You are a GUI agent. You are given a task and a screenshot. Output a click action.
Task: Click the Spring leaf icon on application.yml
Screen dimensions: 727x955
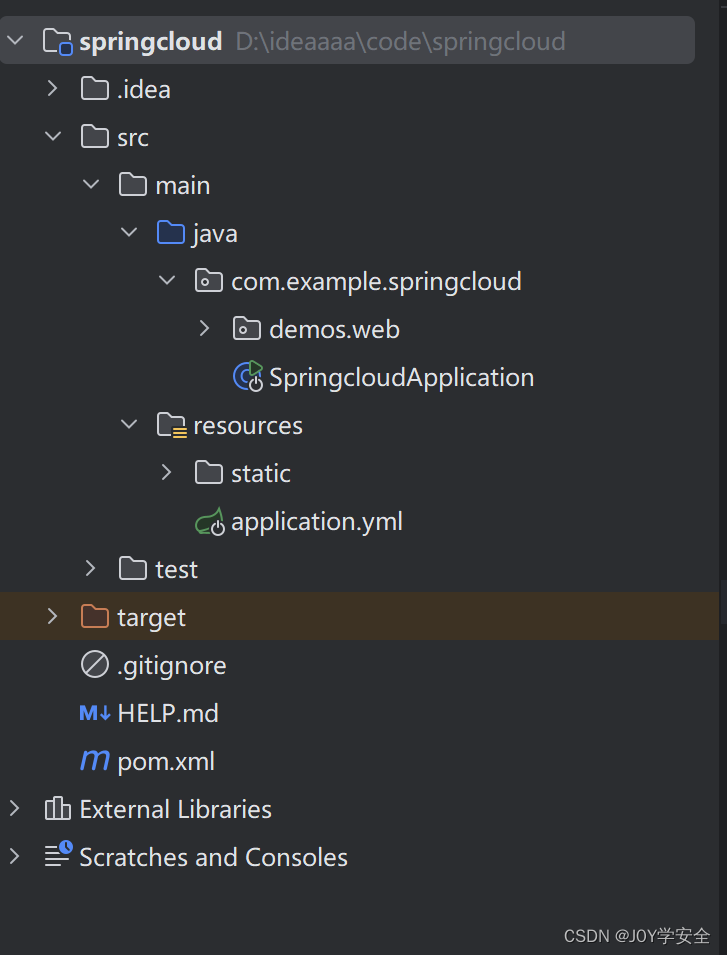coord(209,521)
